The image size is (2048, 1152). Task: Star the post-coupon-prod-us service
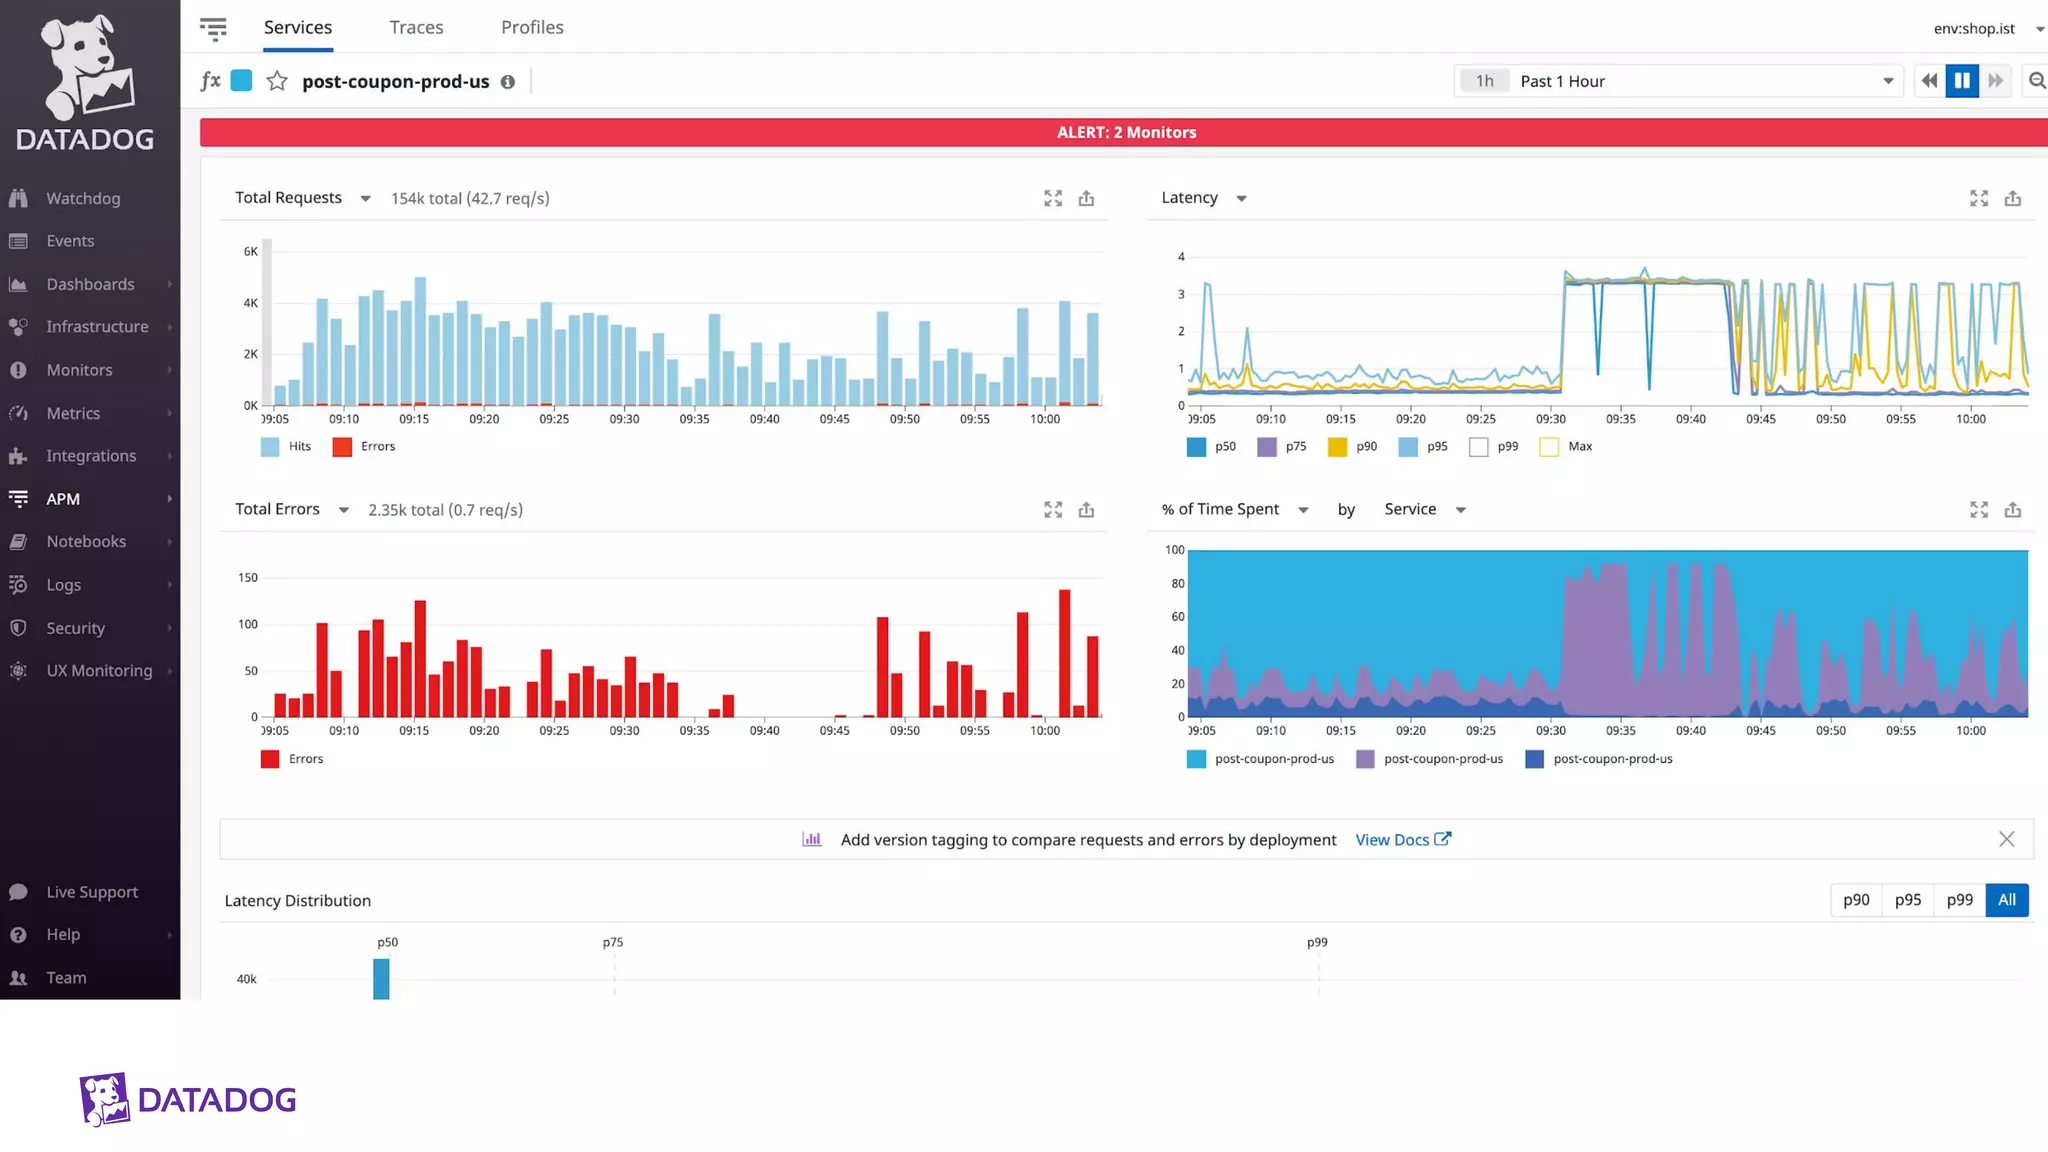click(277, 81)
